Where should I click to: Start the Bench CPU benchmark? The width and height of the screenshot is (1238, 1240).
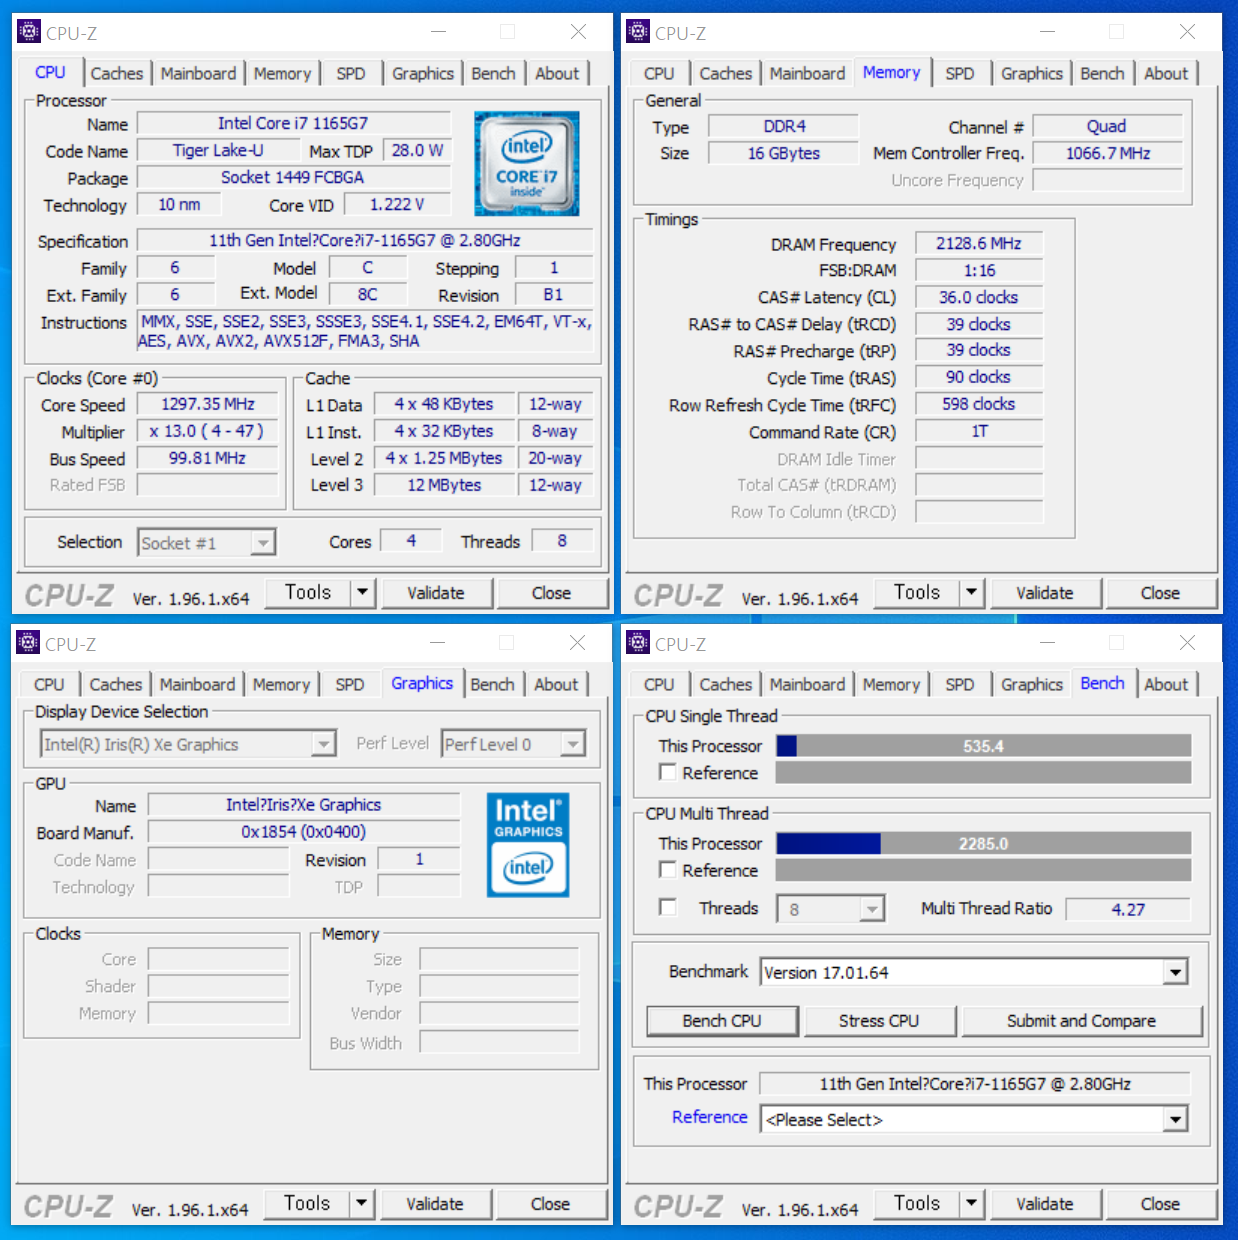[722, 1021]
